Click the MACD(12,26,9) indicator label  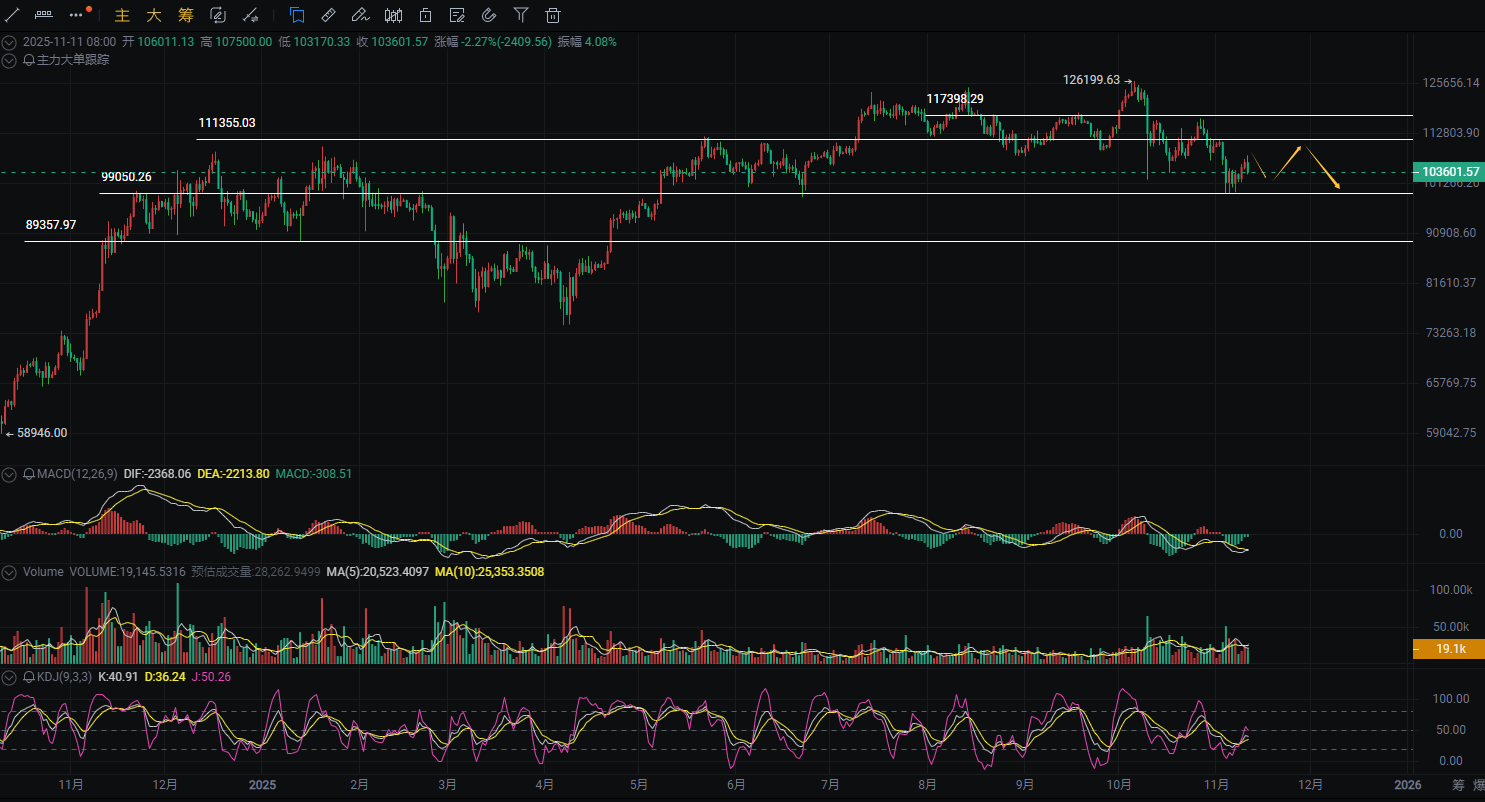point(77,474)
